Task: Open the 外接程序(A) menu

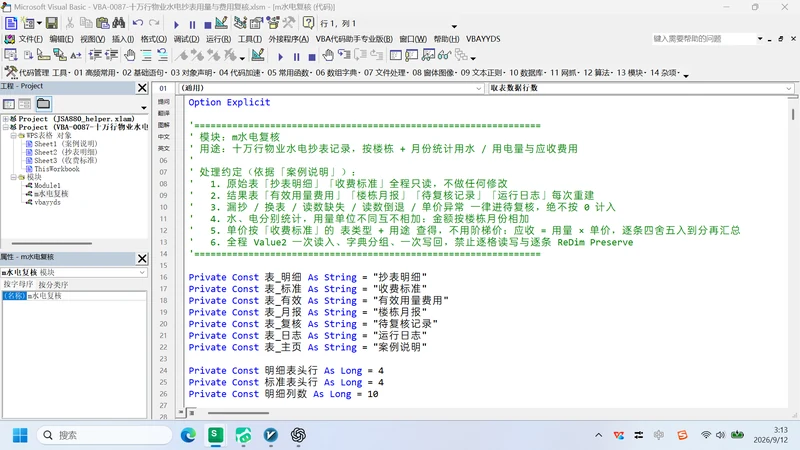Action: click(x=289, y=39)
